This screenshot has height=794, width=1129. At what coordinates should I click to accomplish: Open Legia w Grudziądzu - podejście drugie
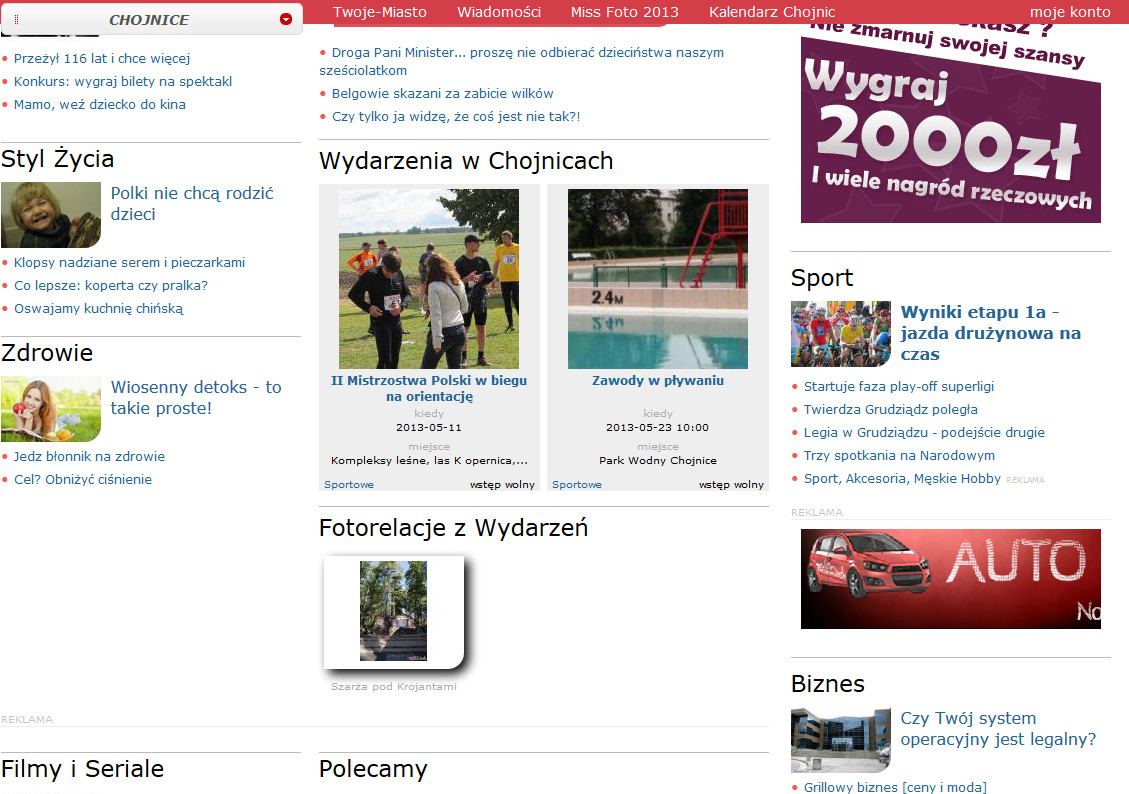[x=924, y=433]
